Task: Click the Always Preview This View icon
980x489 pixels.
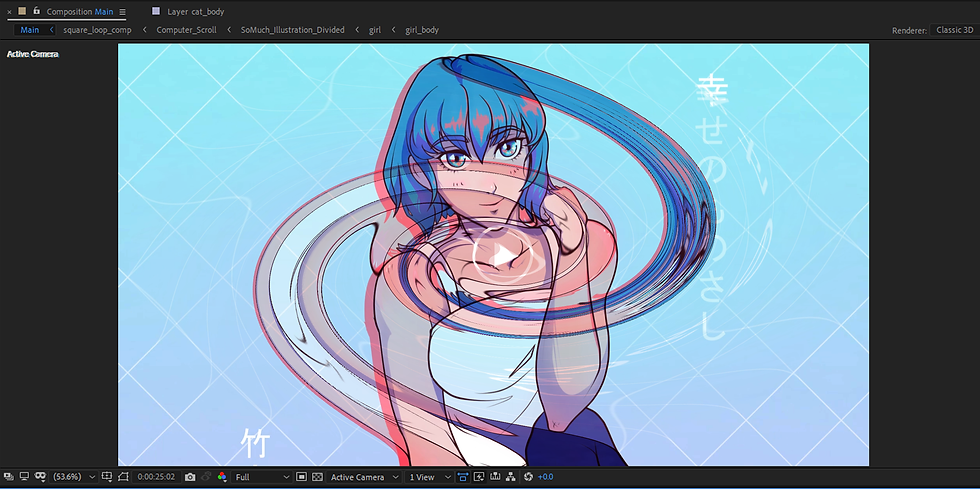Action: pos(9,476)
